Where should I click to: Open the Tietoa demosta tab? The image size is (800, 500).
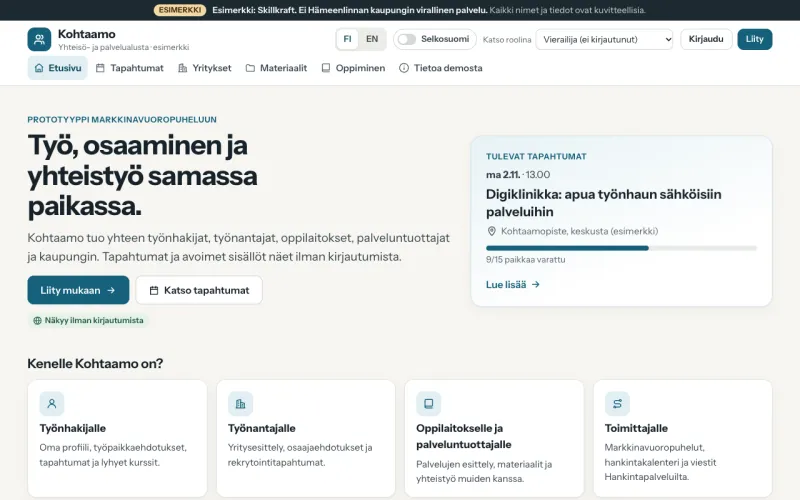(x=441, y=68)
